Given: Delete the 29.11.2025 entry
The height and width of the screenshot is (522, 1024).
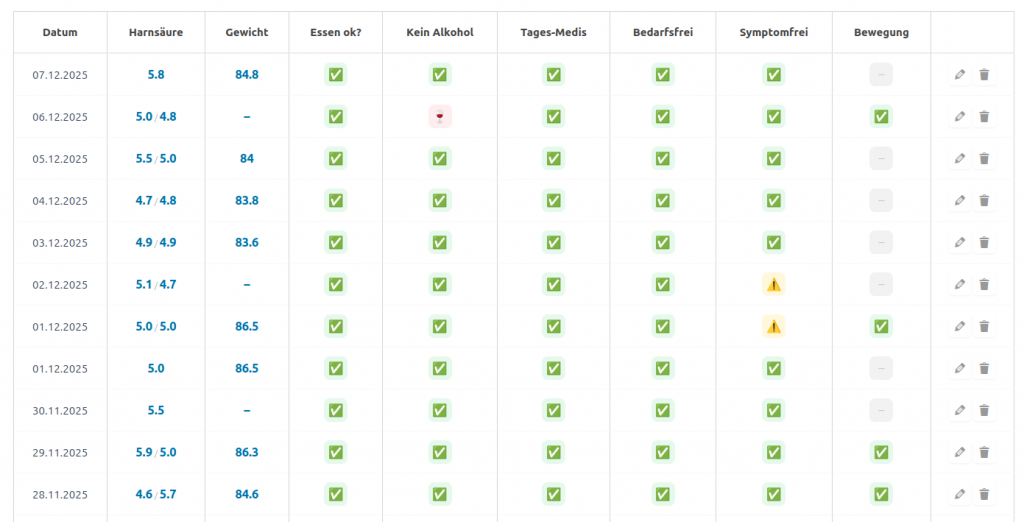Looking at the screenshot, I should point(984,453).
